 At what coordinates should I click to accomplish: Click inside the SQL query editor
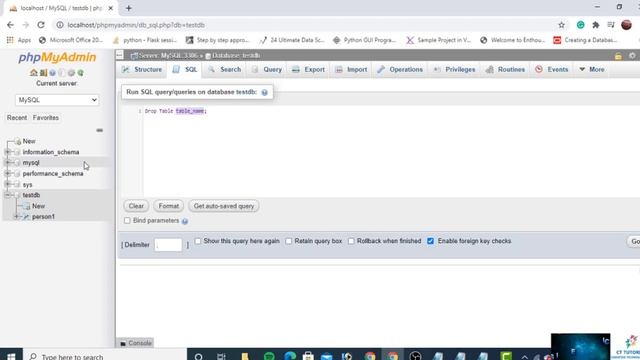tap(391, 151)
